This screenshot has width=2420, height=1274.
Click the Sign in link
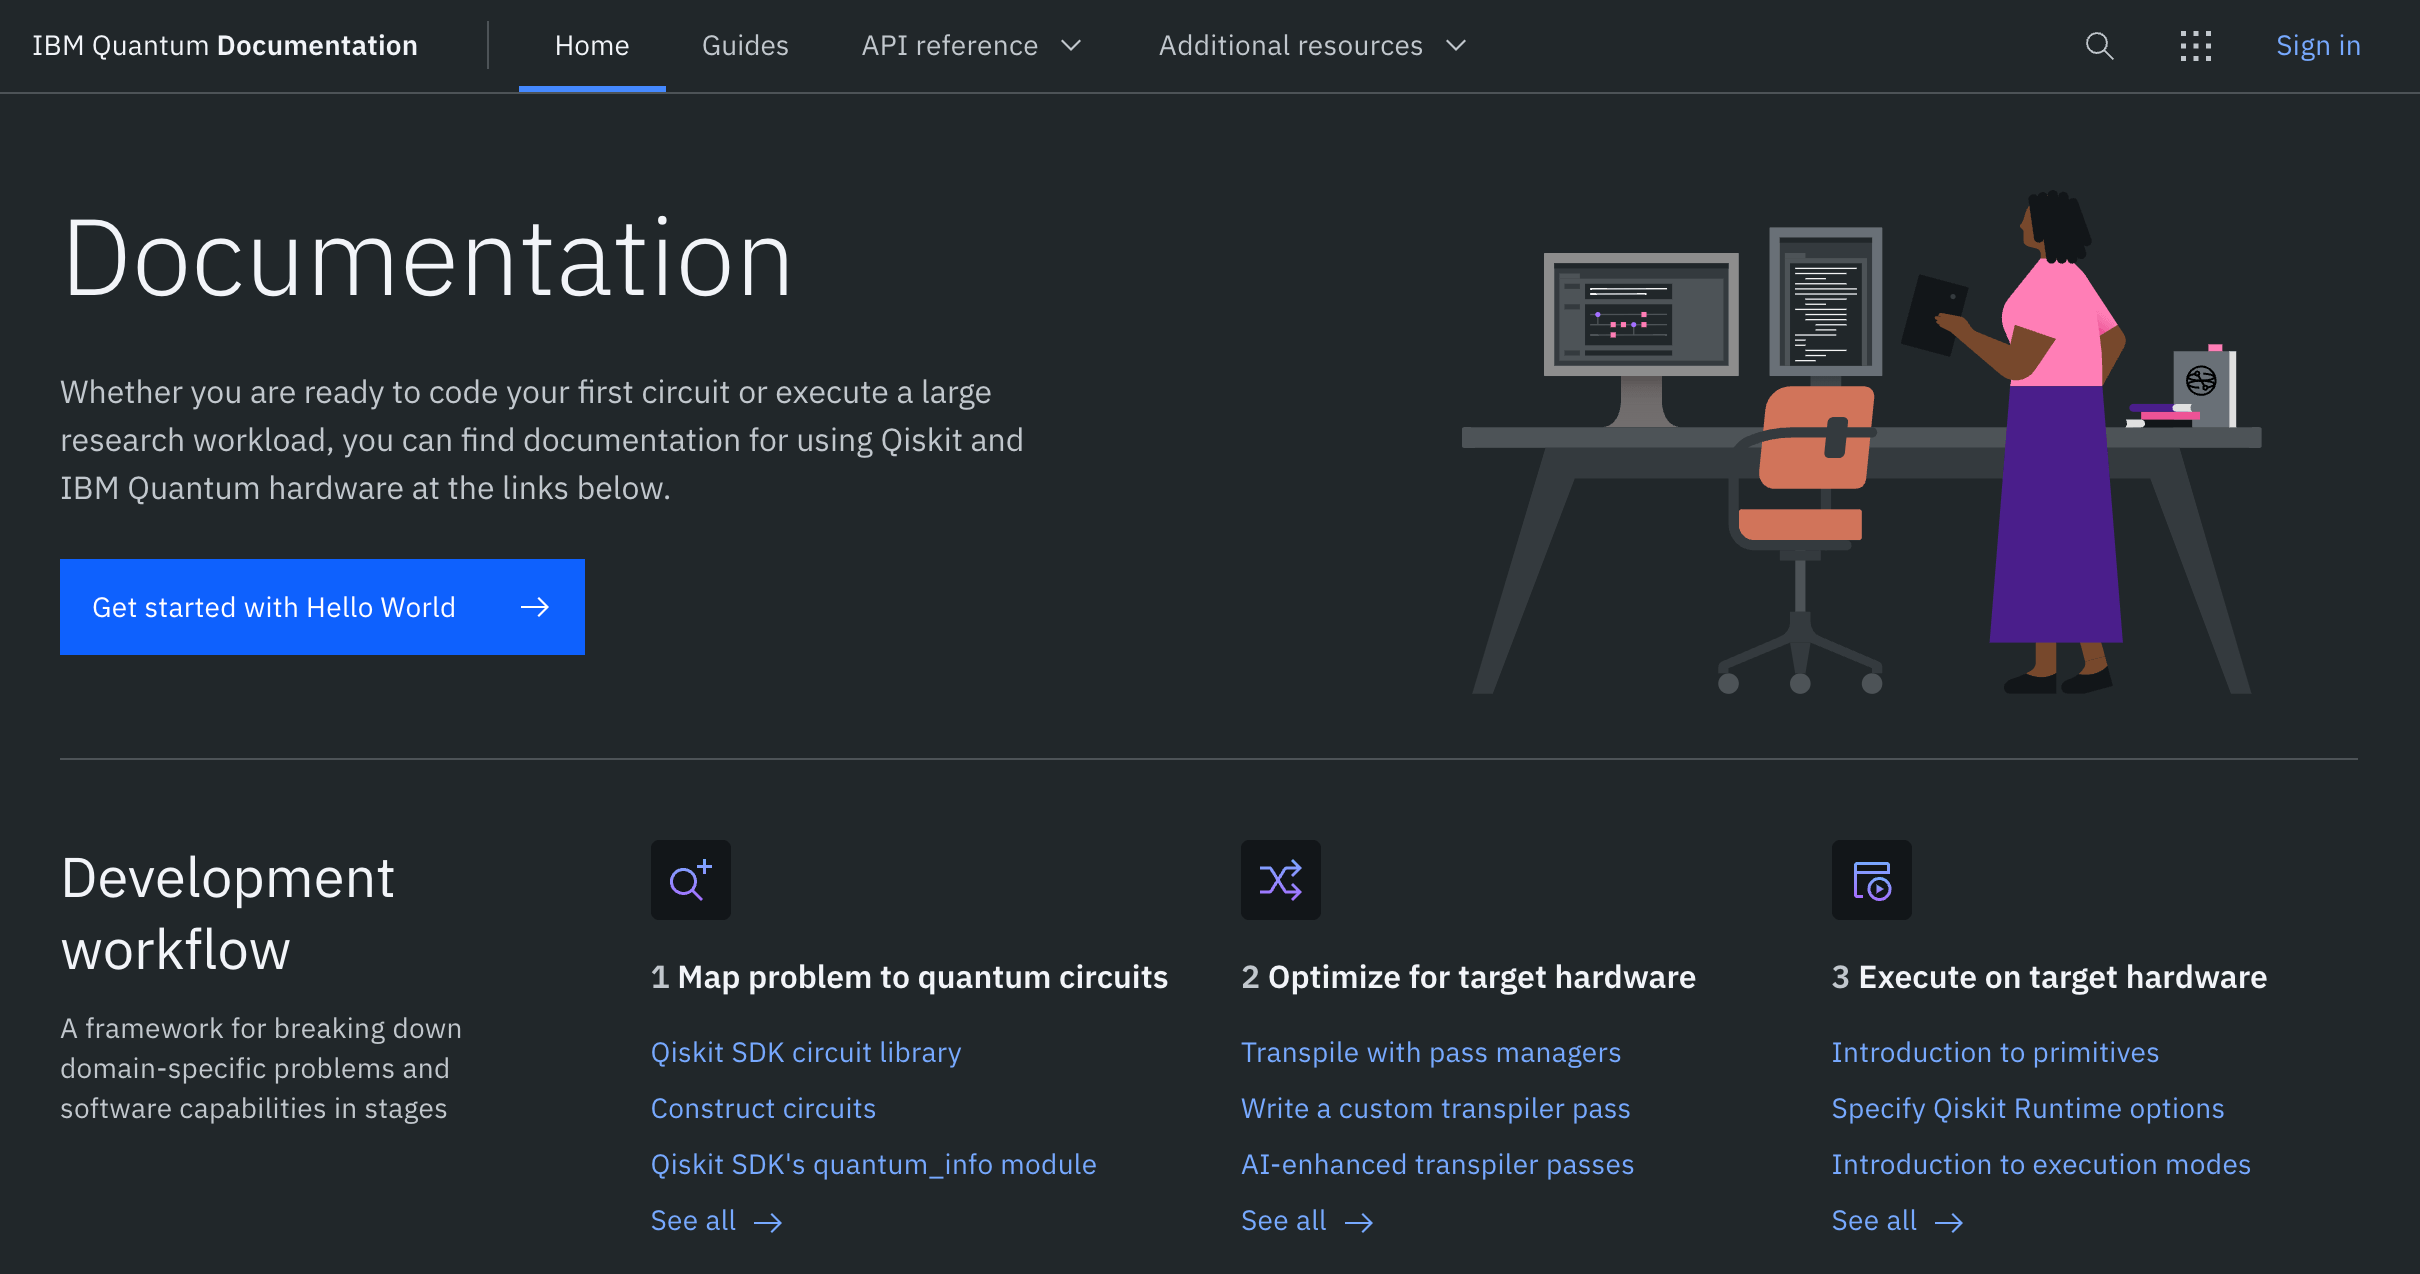[2318, 46]
